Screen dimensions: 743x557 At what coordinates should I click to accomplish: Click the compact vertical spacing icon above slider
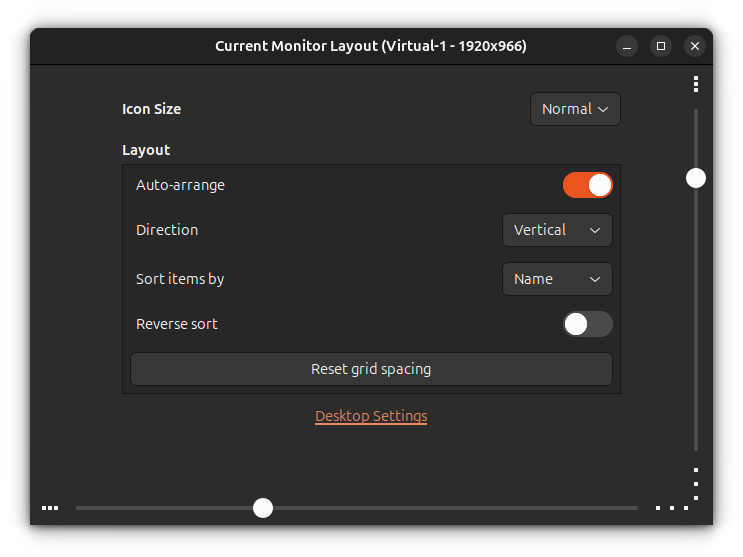point(696,85)
